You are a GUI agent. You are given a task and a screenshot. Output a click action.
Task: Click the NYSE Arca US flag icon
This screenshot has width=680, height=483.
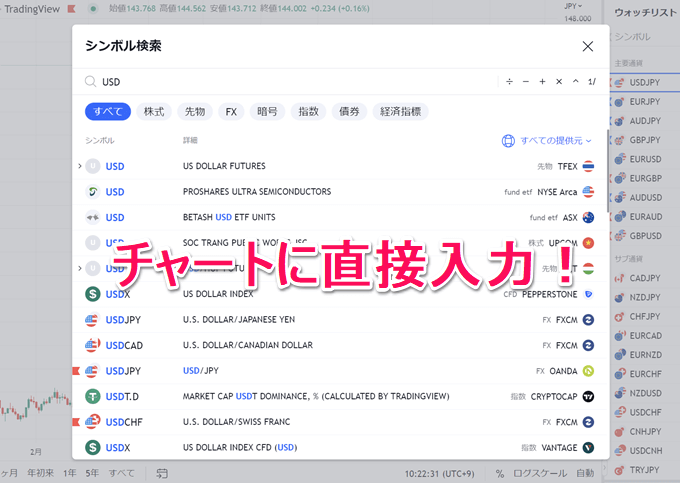[x=588, y=192]
